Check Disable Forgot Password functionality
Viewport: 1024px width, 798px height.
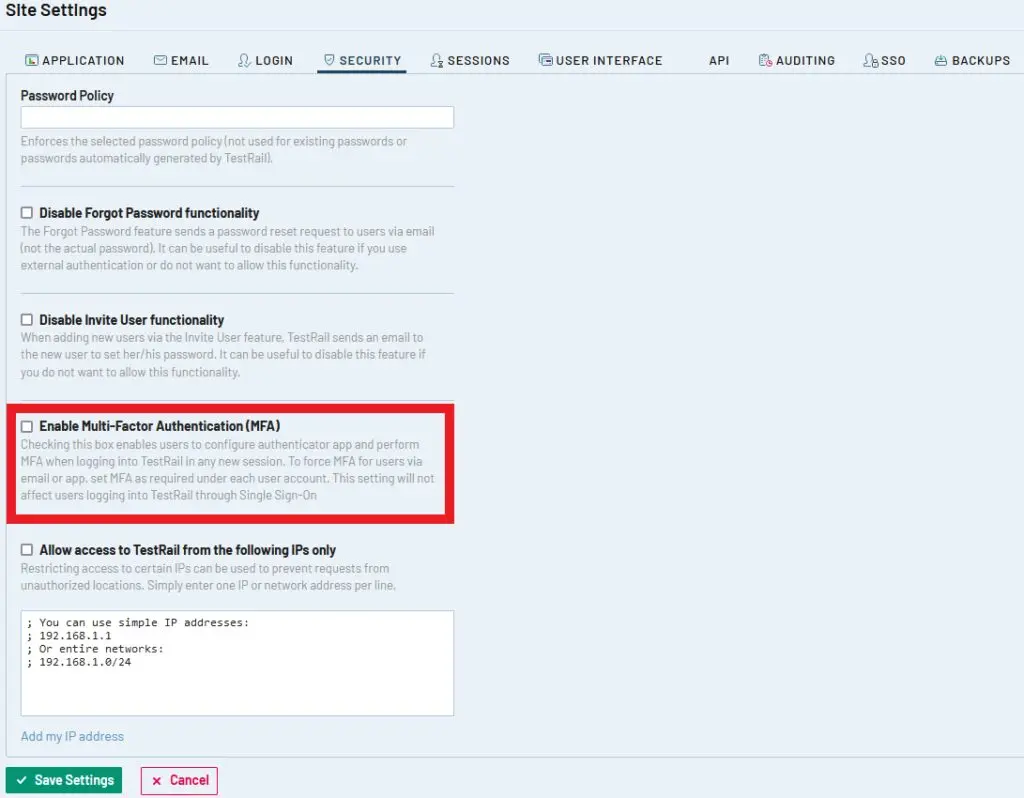coord(27,213)
